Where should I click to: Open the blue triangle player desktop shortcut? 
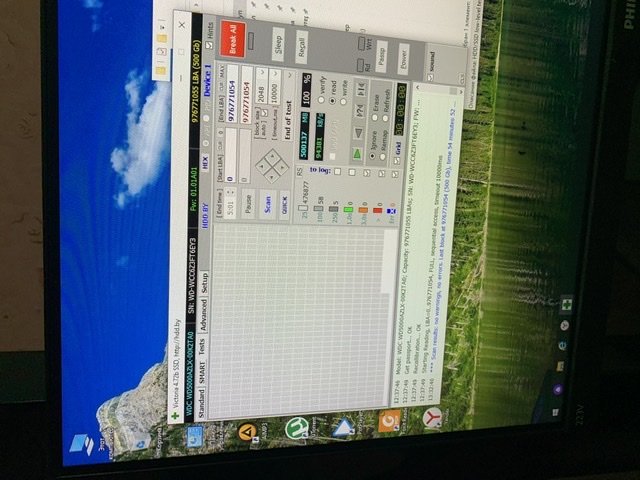pyautogui.click(x=343, y=427)
